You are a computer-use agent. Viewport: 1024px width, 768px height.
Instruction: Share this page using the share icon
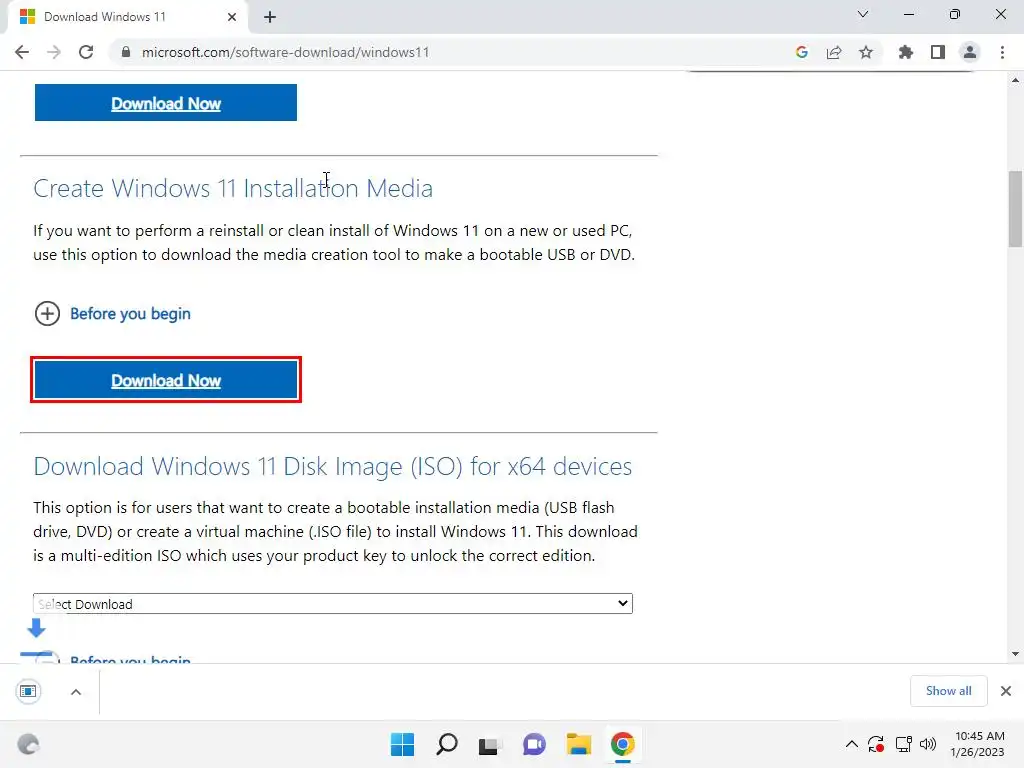pyautogui.click(x=834, y=52)
